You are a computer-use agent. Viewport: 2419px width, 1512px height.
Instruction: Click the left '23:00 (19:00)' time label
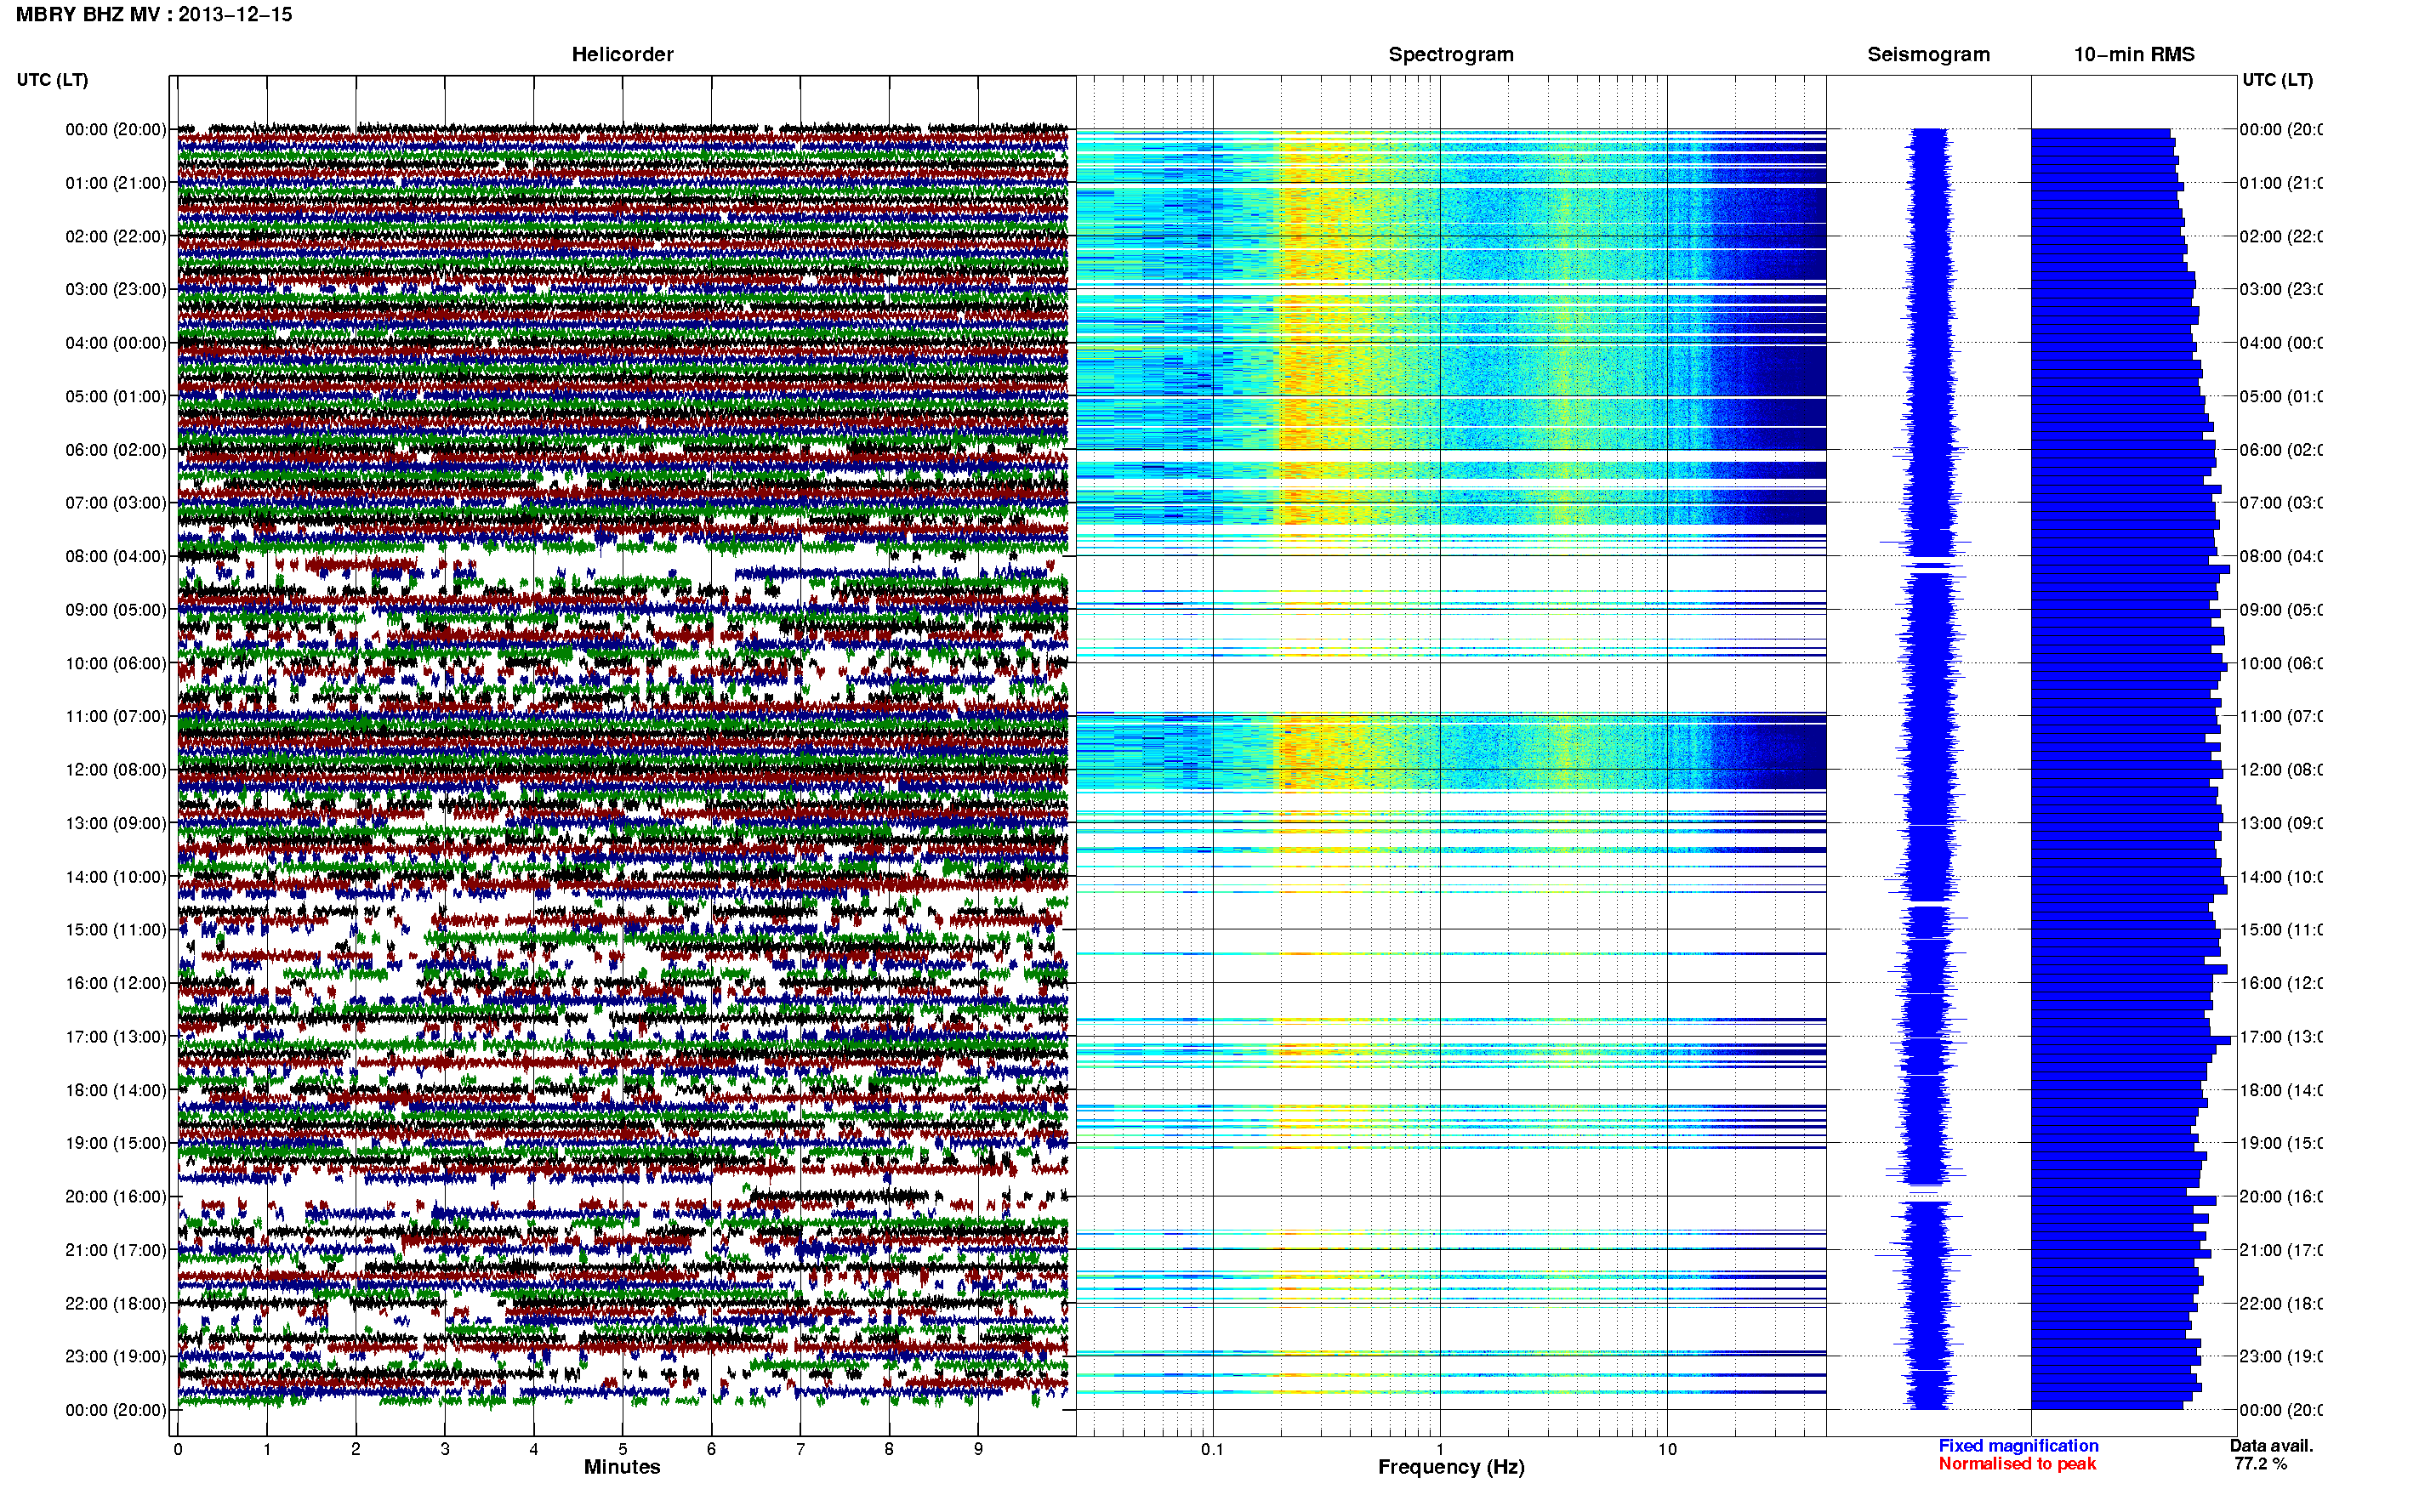pos(116,1357)
